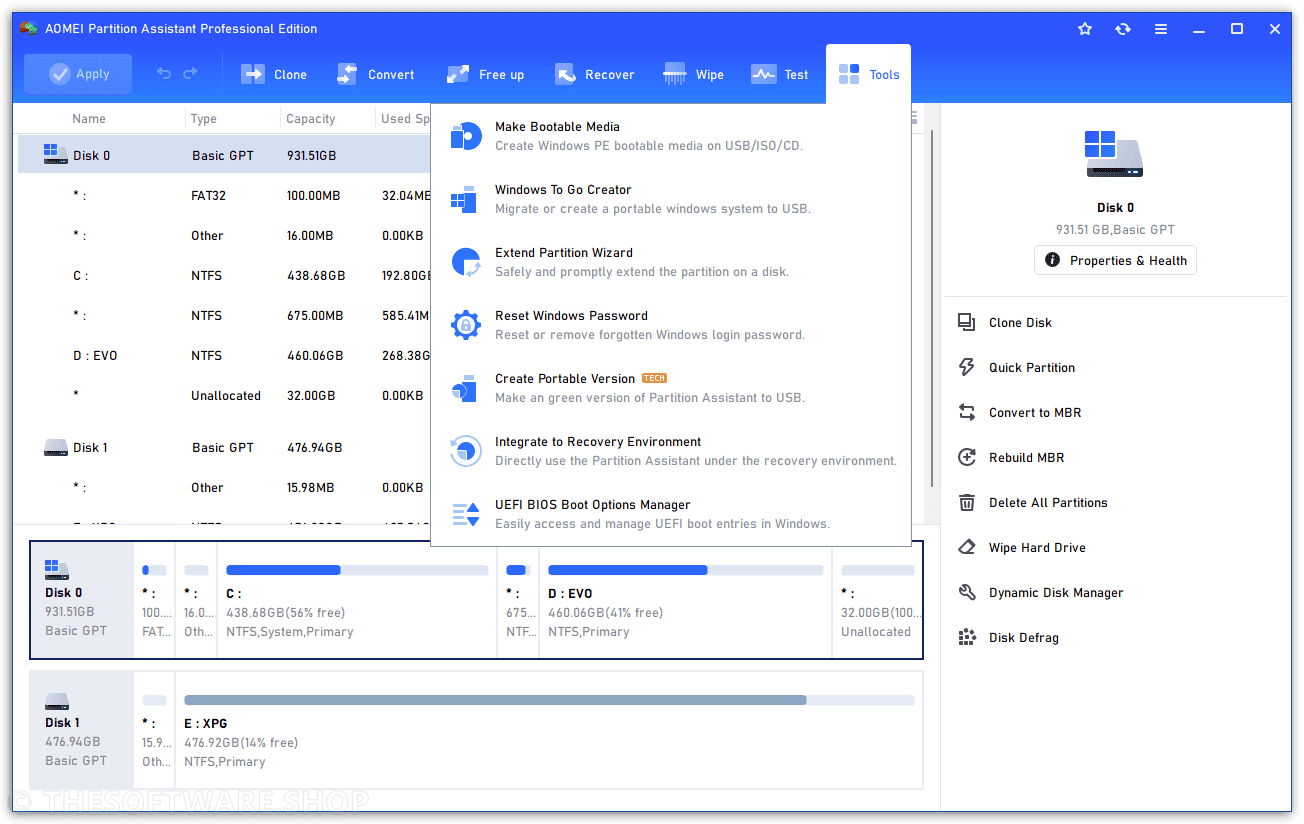The image size is (1304, 824).
Task: Select the C: partition block in the disk map
Action: [357, 600]
